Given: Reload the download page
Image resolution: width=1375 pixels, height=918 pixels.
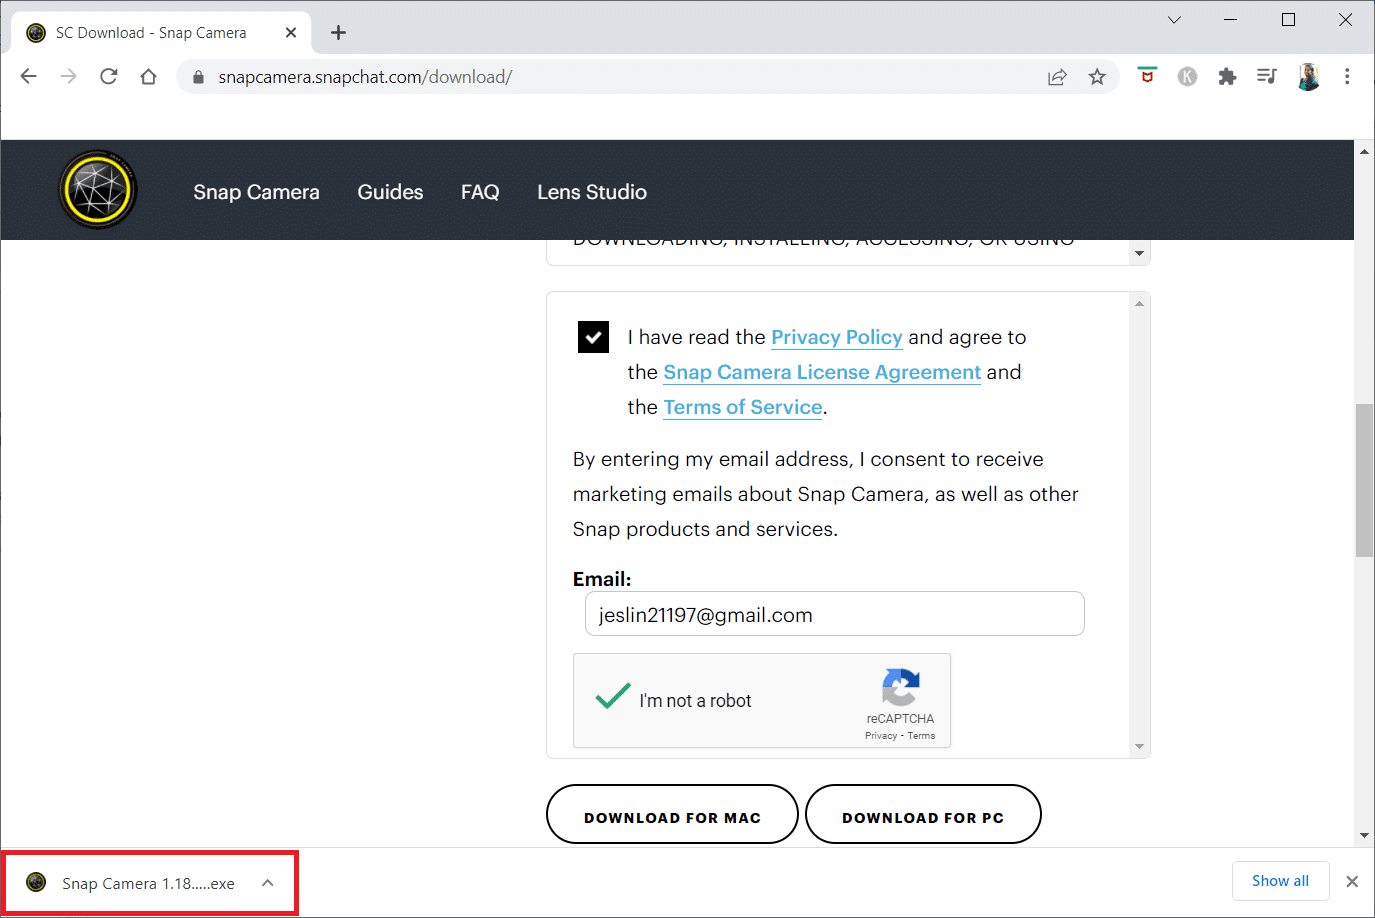Looking at the screenshot, I should [x=108, y=76].
